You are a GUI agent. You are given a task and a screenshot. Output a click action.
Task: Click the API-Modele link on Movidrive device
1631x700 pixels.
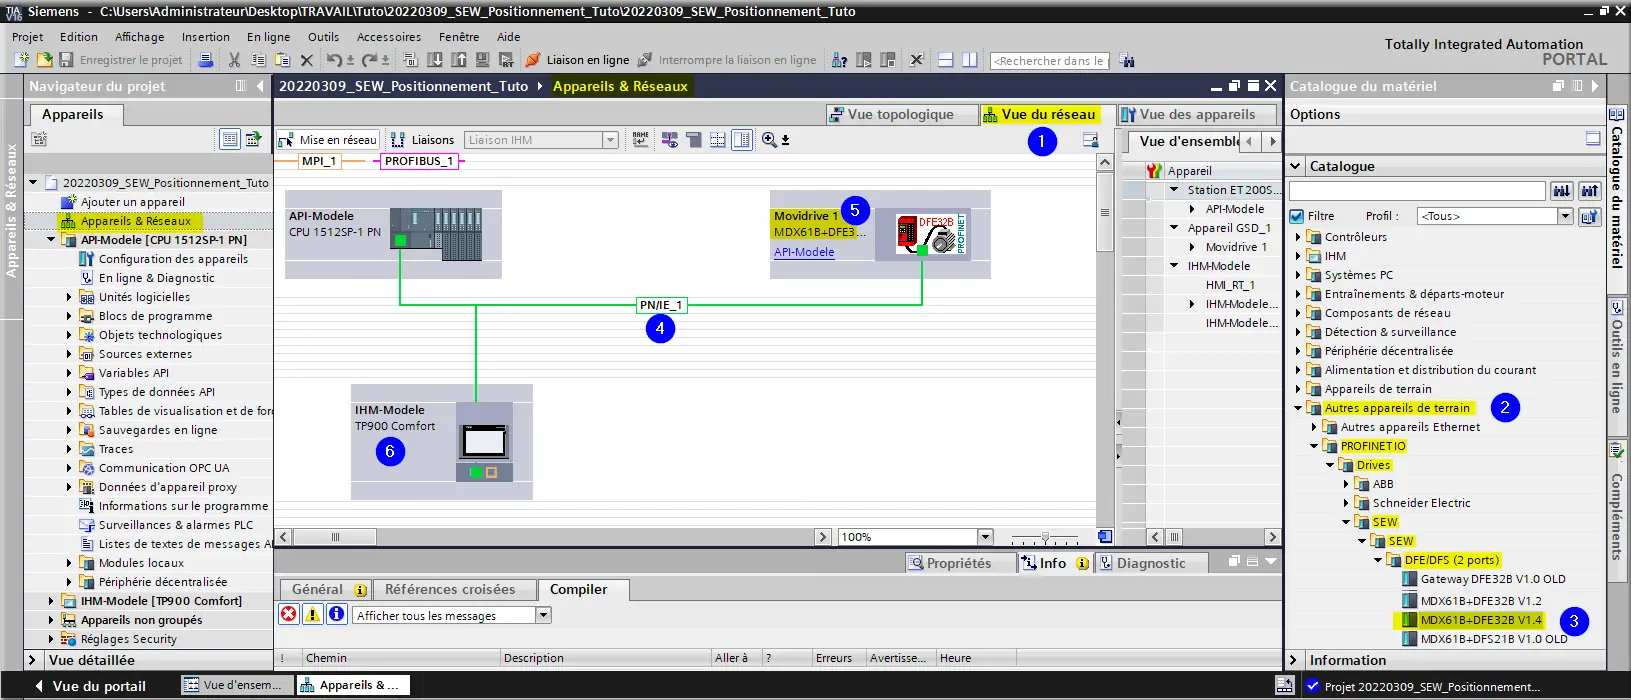(x=804, y=252)
